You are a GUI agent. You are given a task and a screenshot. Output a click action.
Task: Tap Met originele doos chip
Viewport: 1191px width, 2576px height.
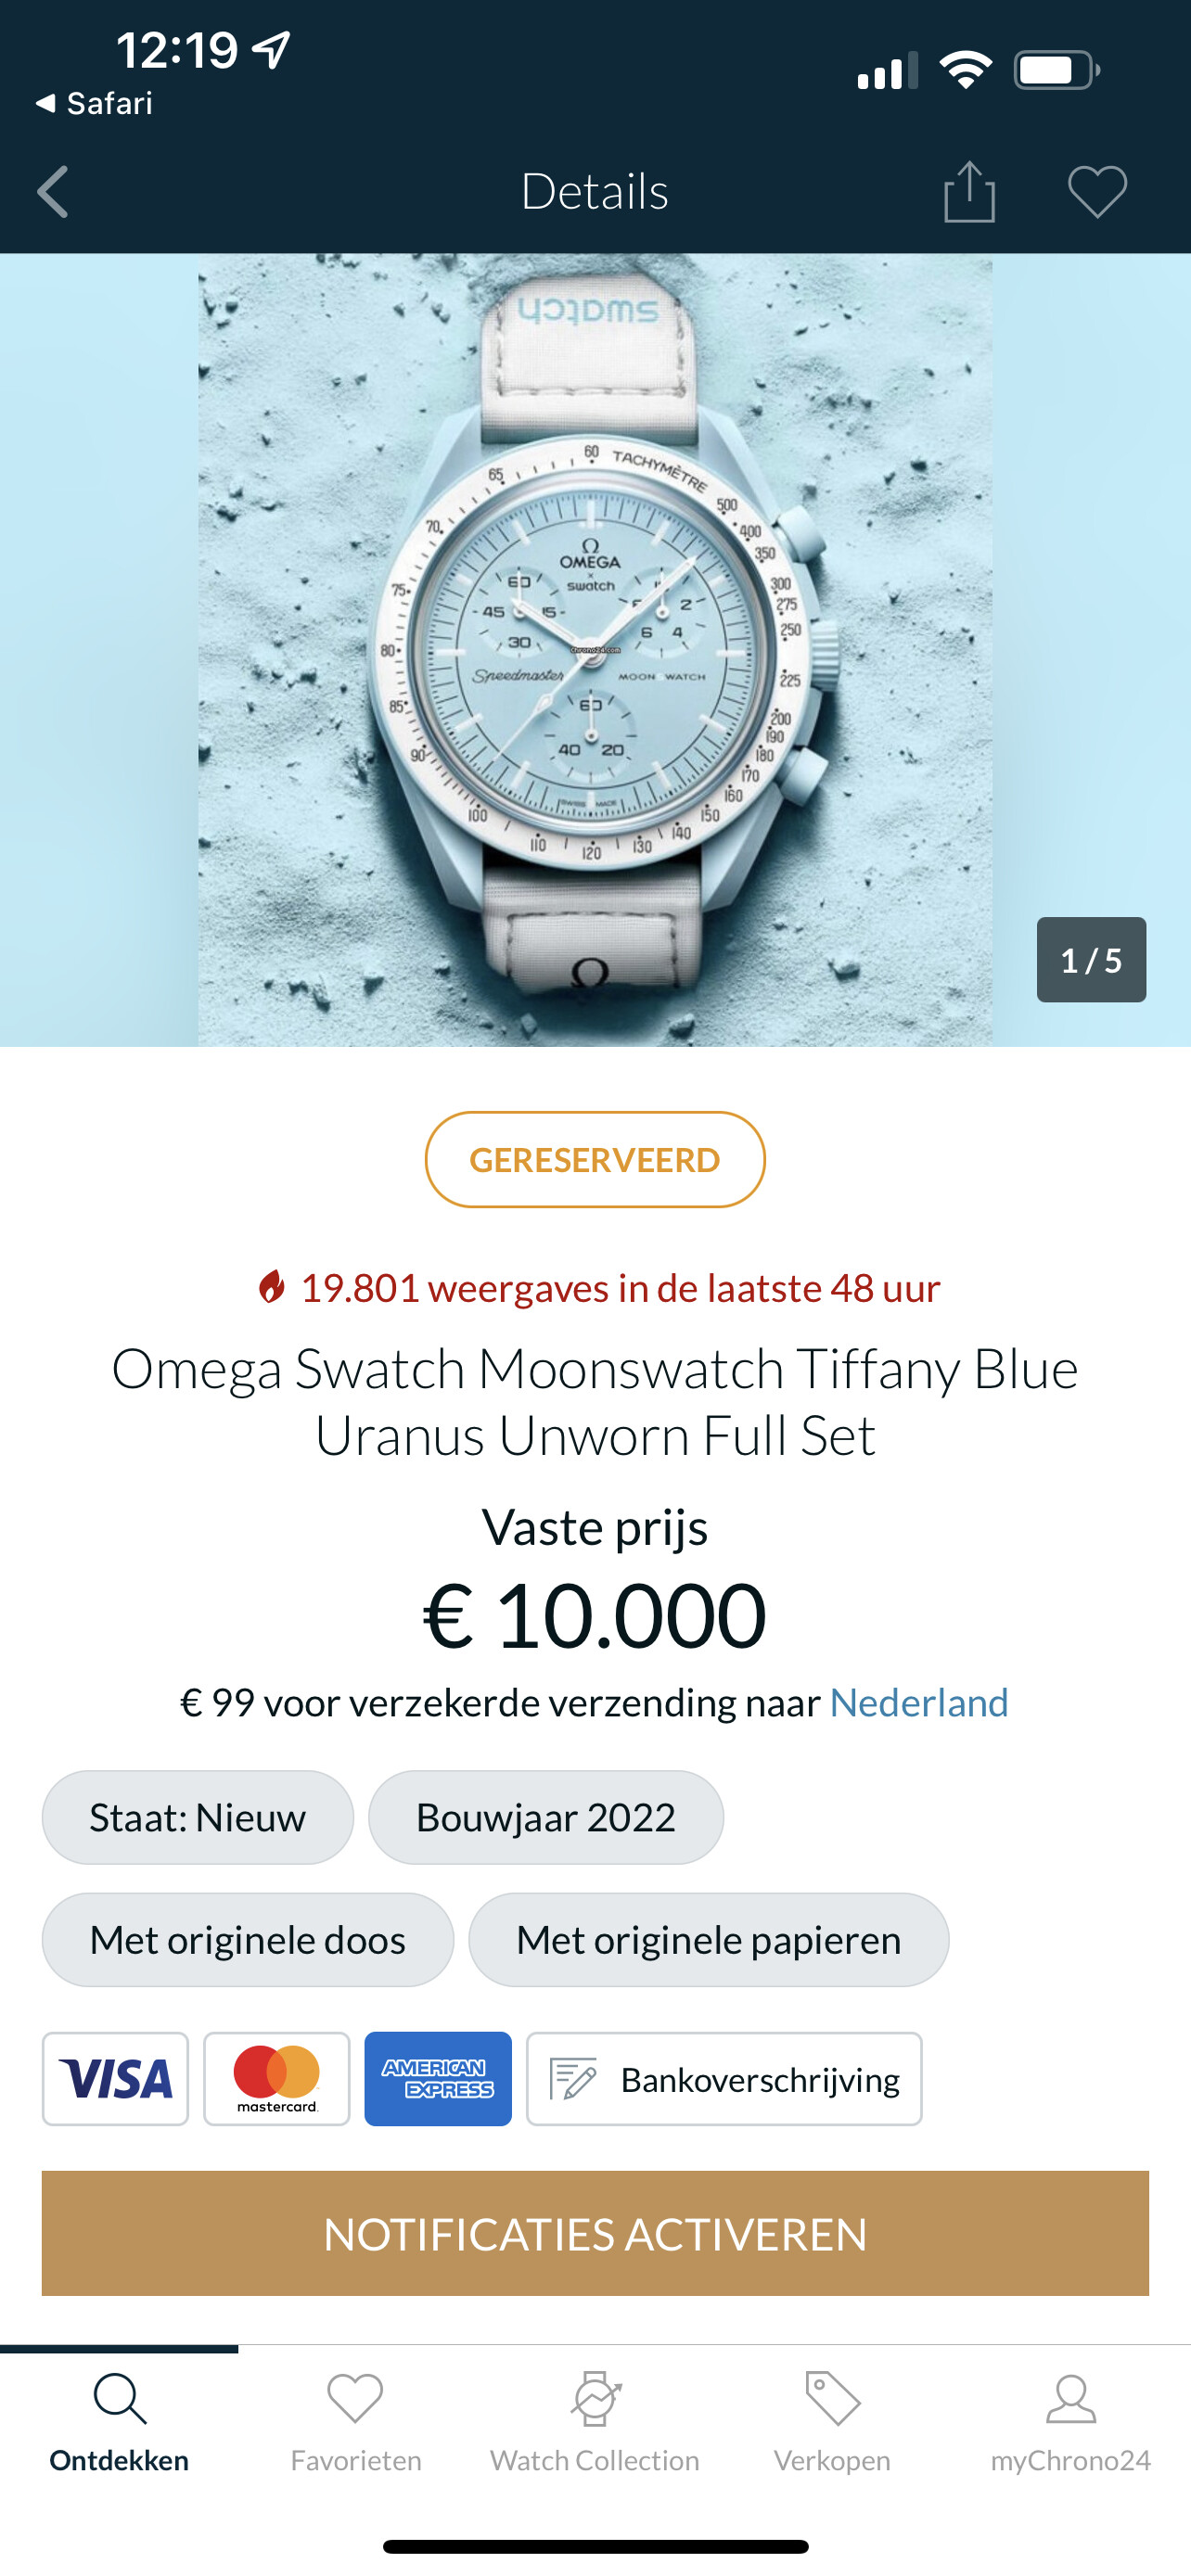[248, 1940]
